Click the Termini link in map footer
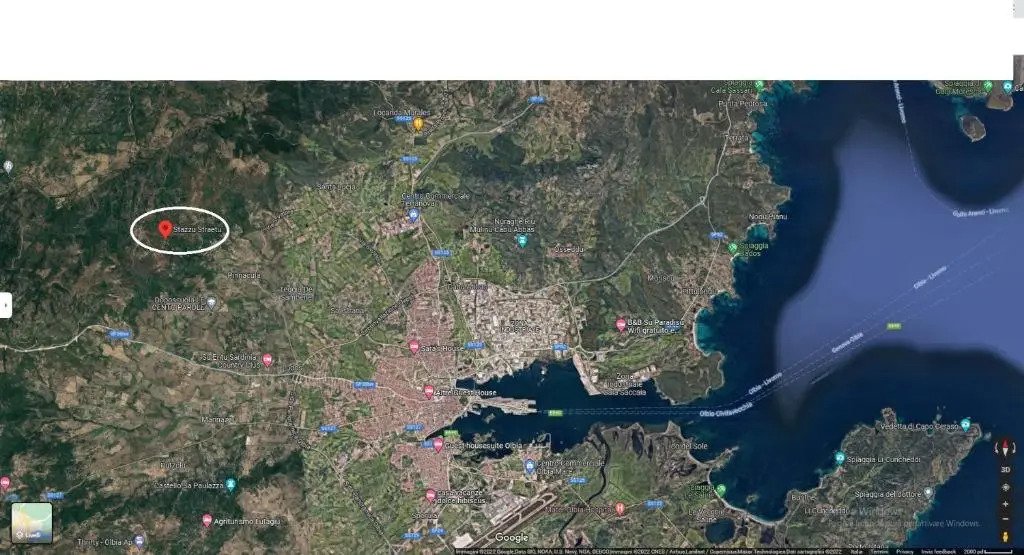Viewport: 1024px width, 555px height. tap(879, 551)
